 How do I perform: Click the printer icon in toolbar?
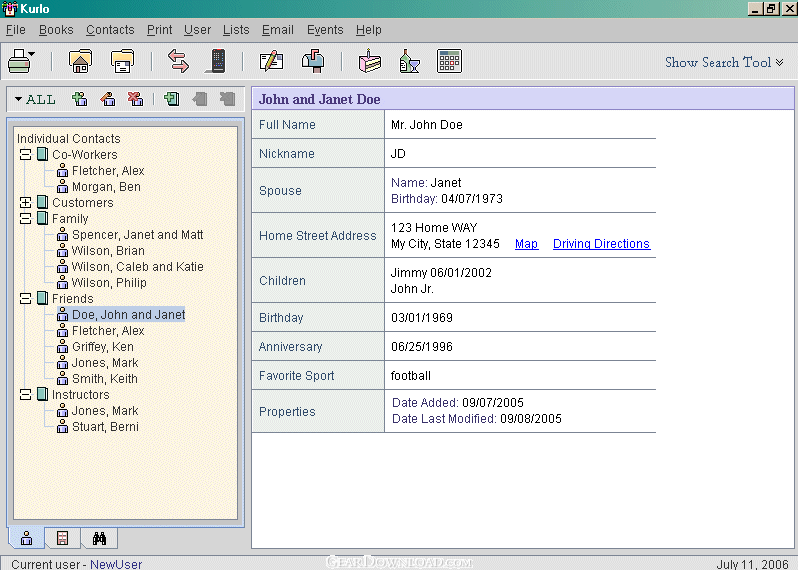click(x=18, y=62)
